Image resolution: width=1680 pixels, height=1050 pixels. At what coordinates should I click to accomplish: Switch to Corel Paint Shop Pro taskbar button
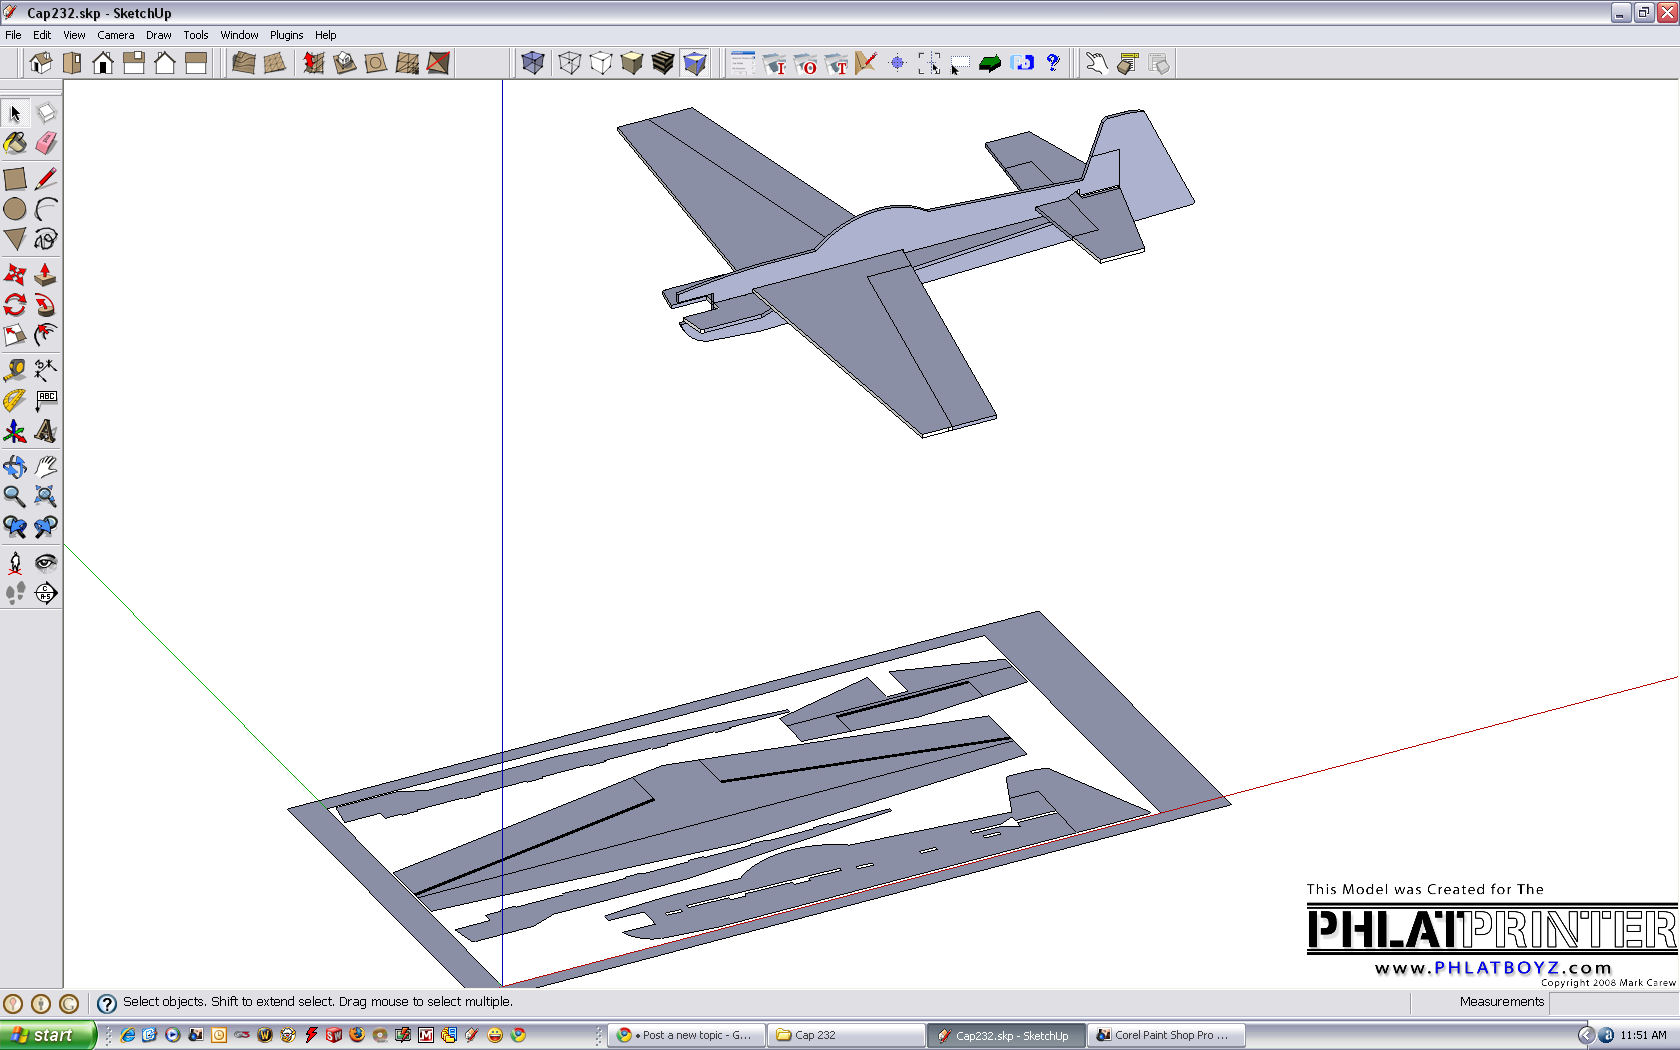[1164, 1035]
